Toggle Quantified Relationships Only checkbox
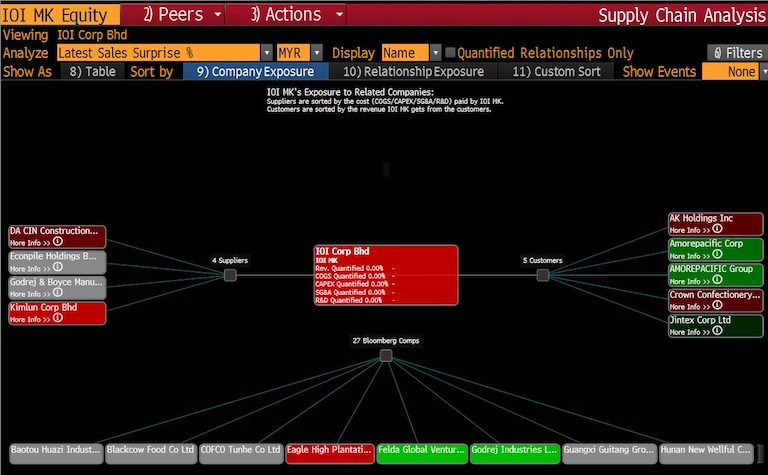The width and height of the screenshot is (768, 475). click(450, 52)
